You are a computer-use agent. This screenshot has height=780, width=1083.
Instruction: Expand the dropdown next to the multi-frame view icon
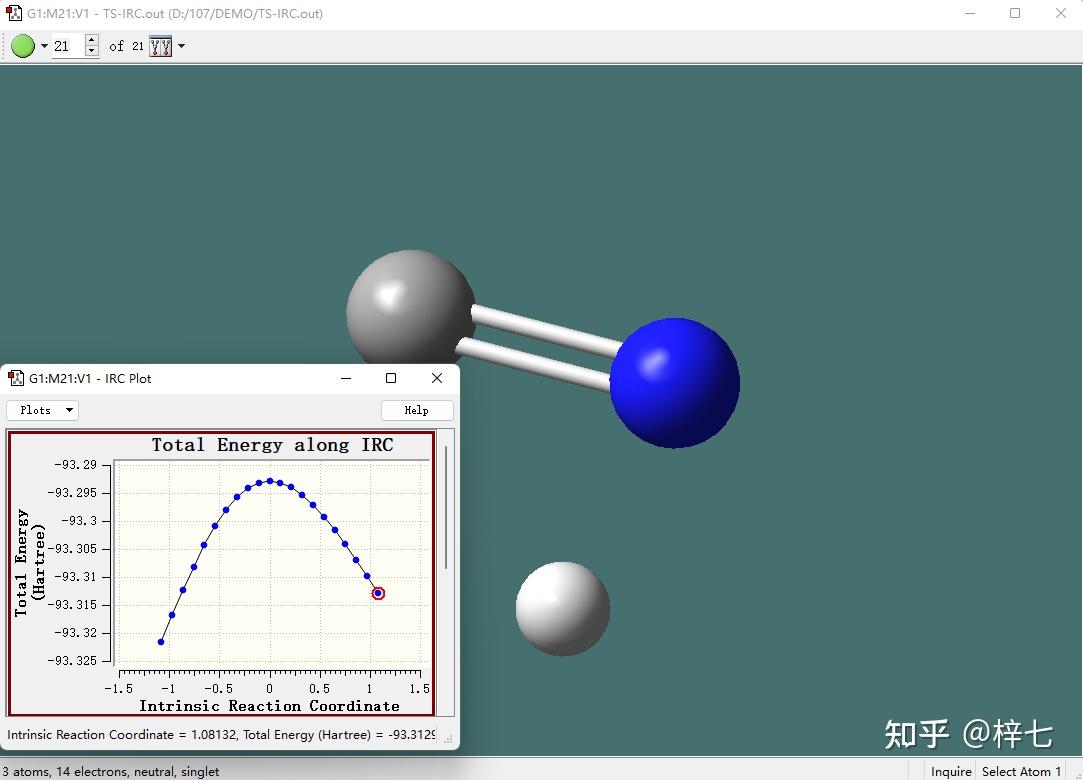pyautogui.click(x=182, y=46)
